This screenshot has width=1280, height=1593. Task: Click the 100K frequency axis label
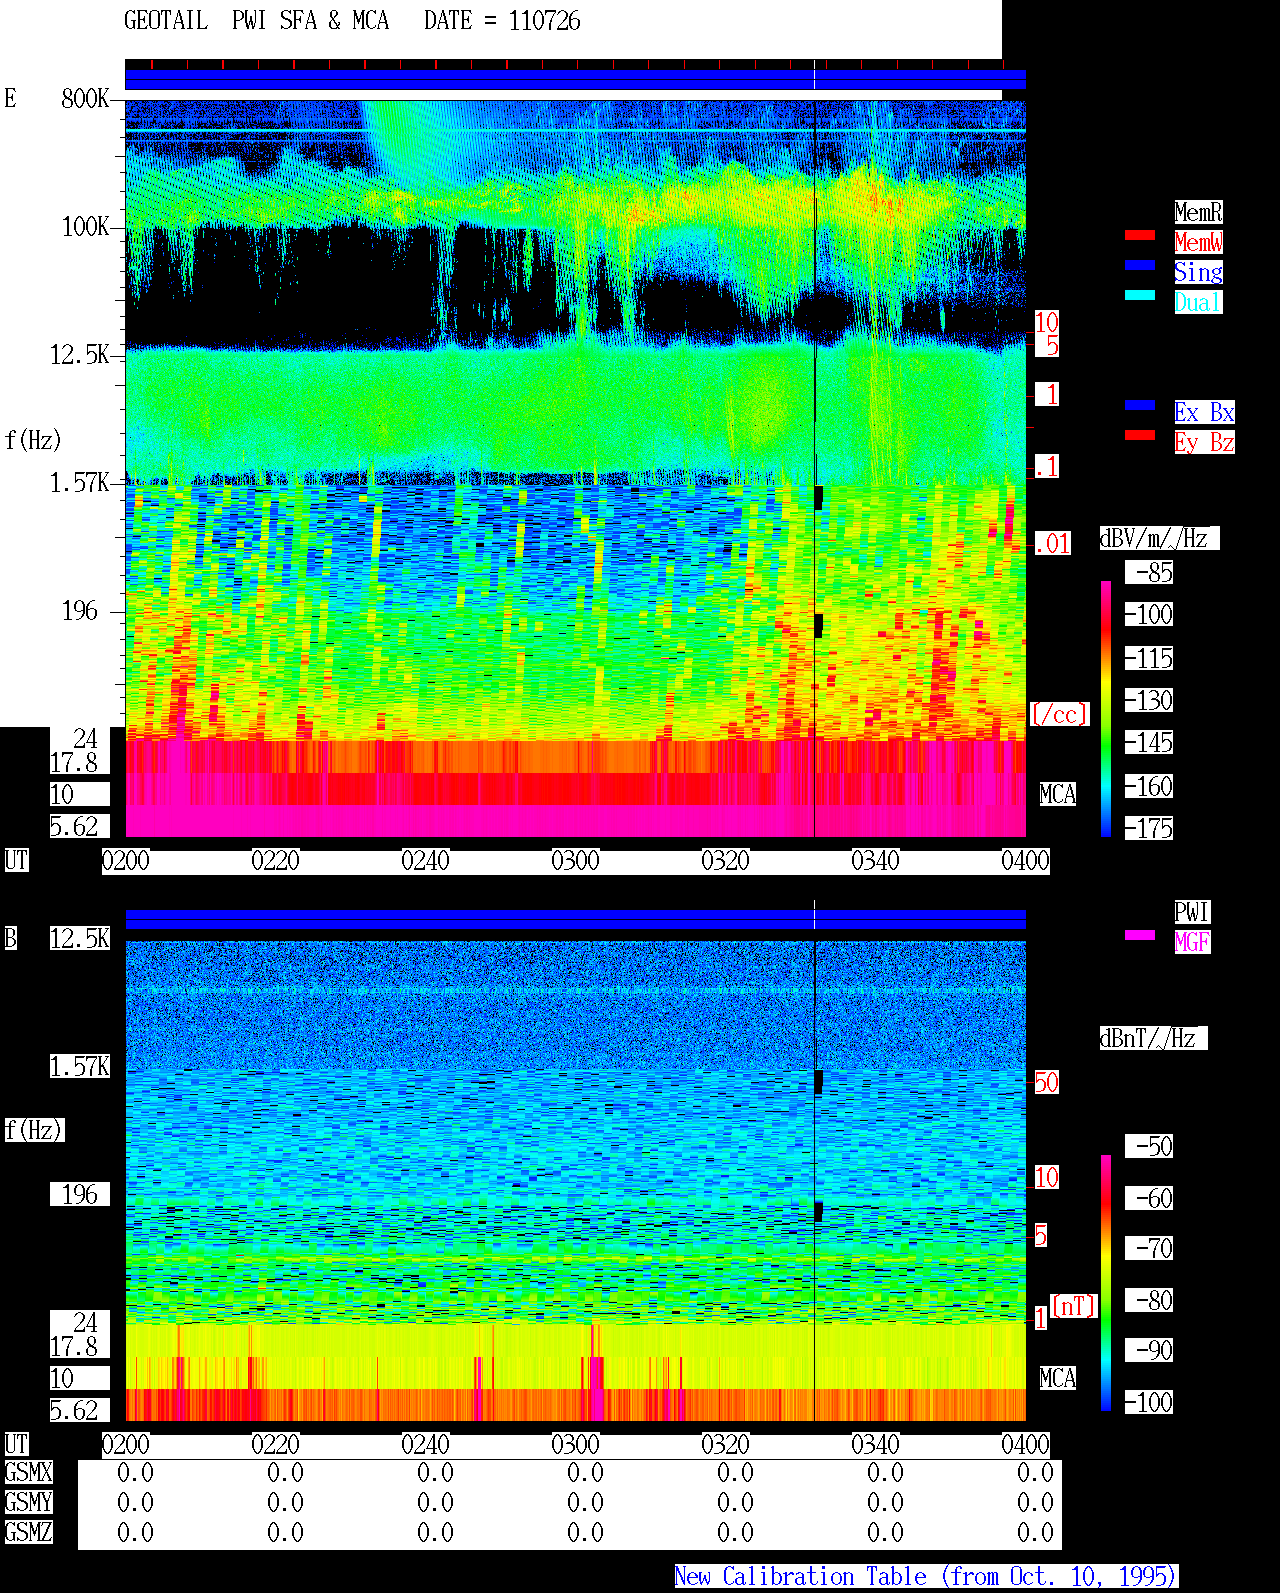[x=85, y=227]
